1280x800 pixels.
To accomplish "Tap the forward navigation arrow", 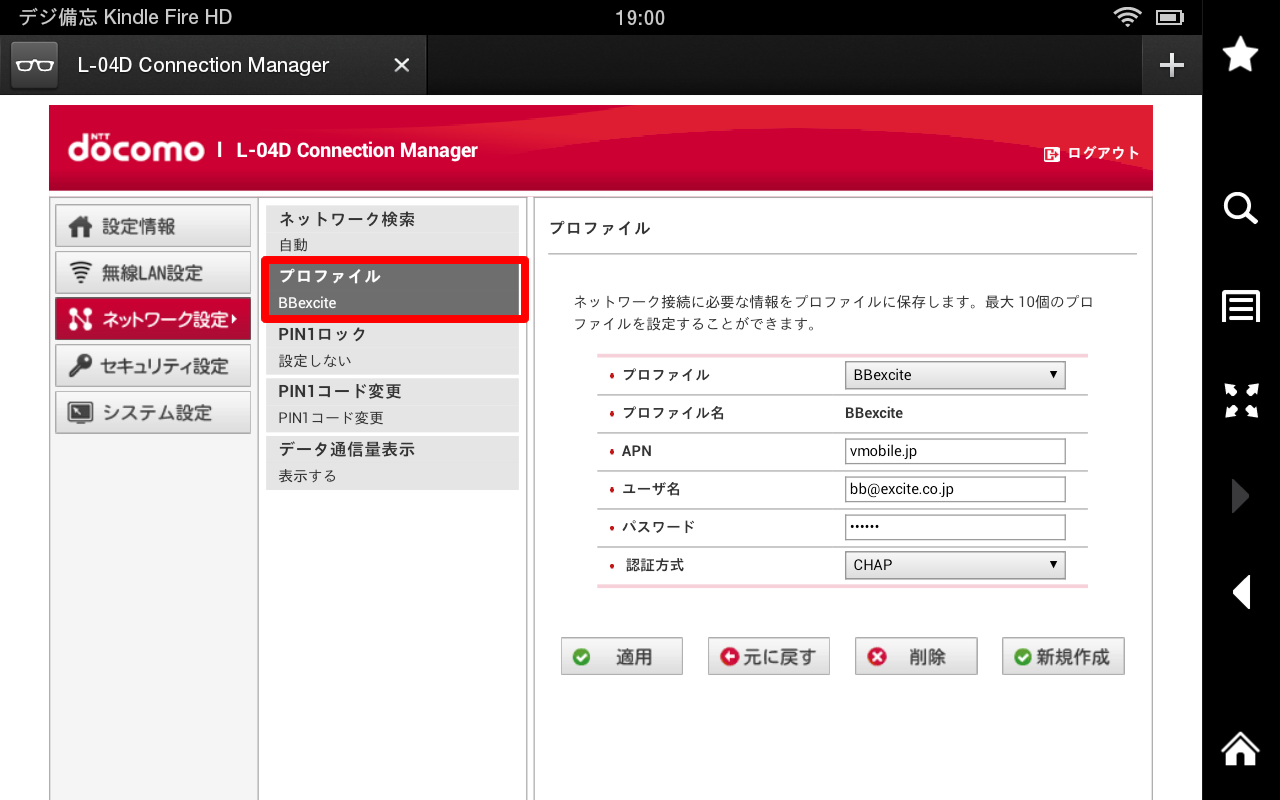I will (1240, 496).
